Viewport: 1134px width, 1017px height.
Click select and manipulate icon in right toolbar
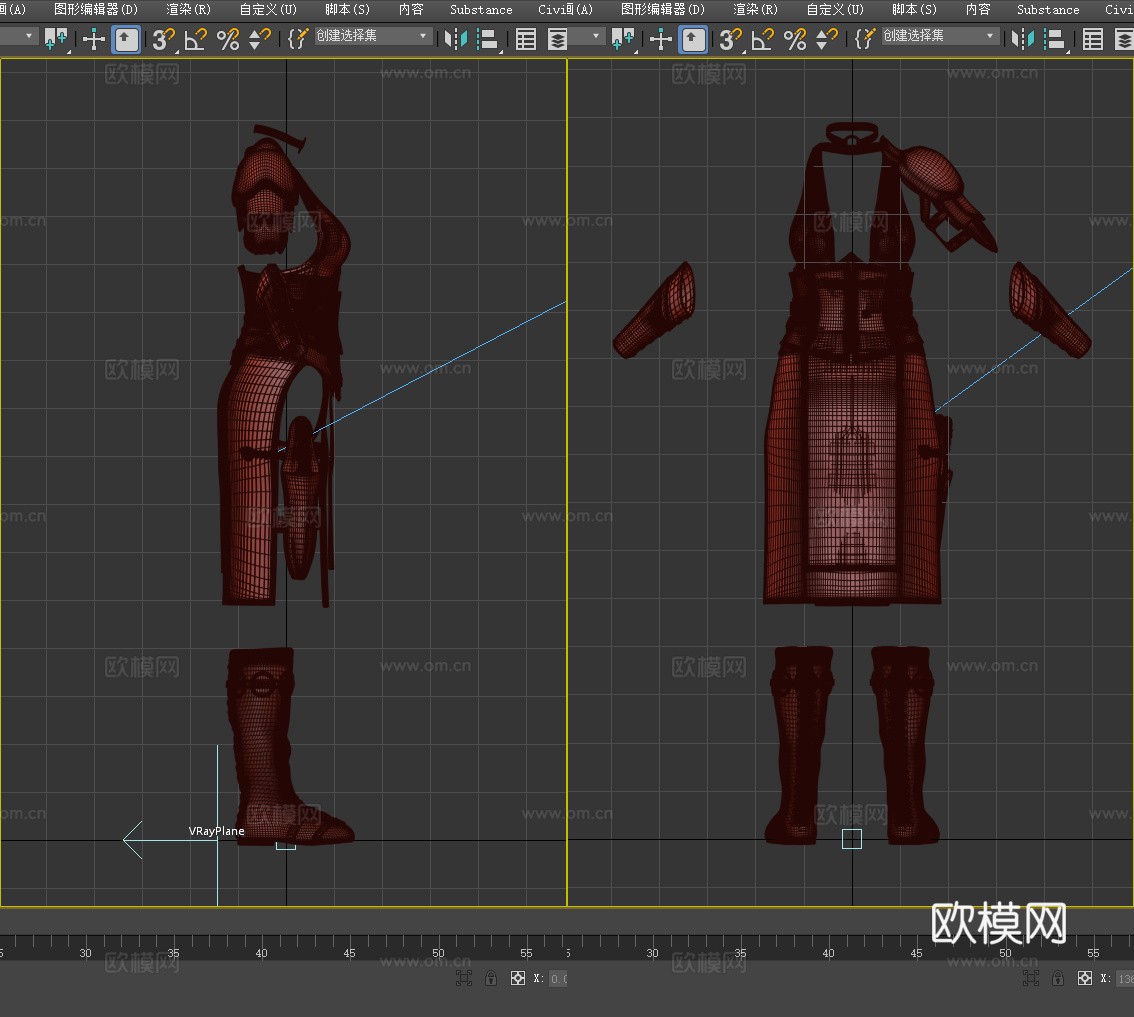(x=661, y=39)
